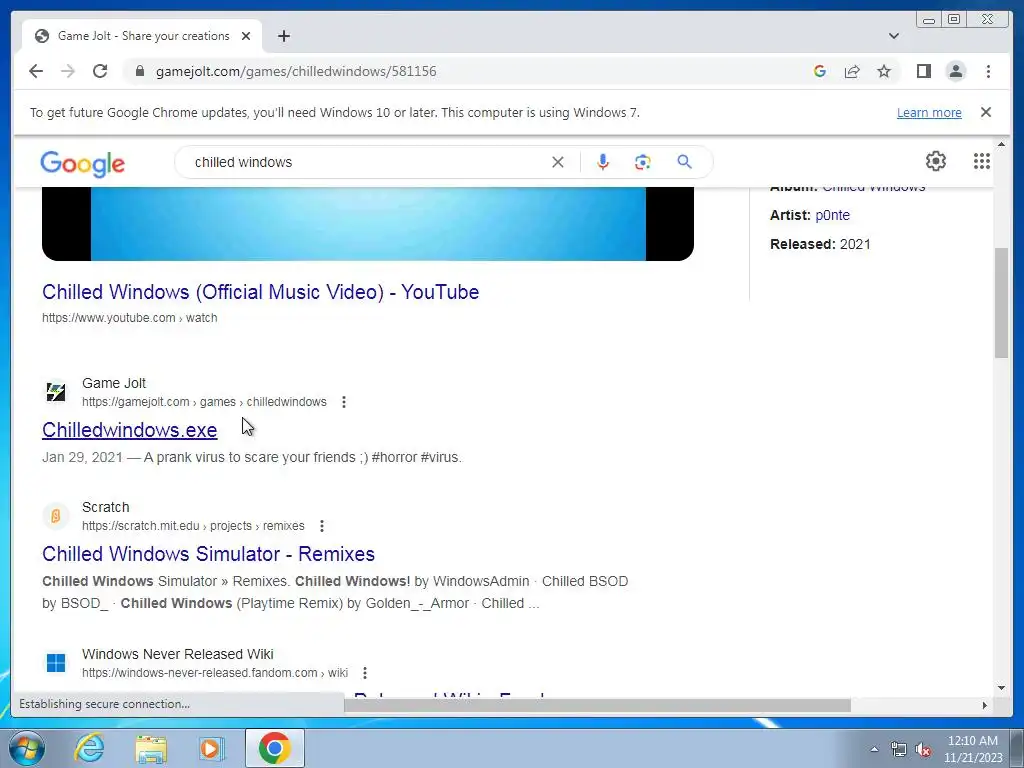Open the Chilledwindows.exe result link
This screenshot has height=768, width=1024.
click(129, 430)
